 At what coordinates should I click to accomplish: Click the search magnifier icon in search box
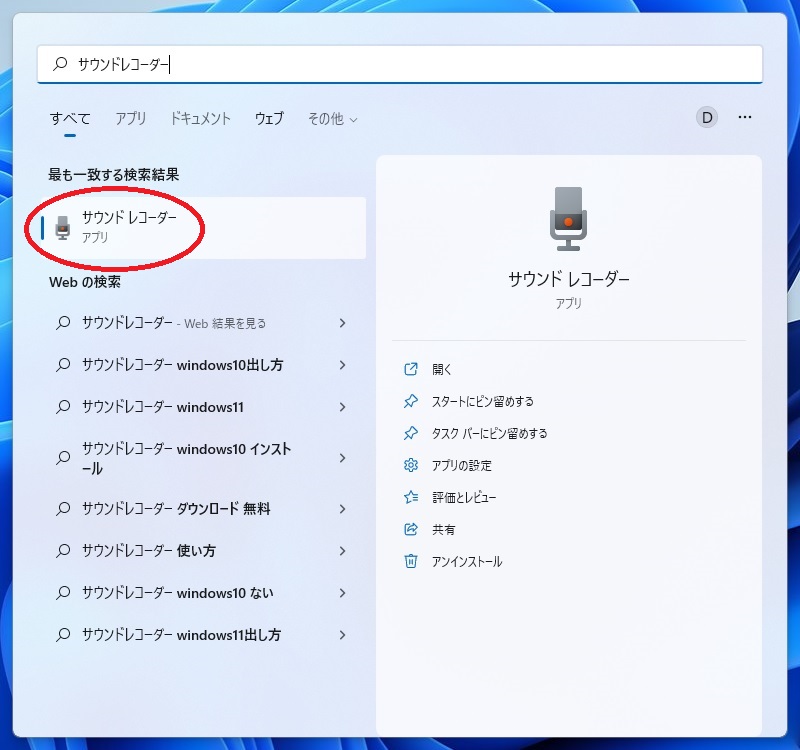tap(60, 64)
